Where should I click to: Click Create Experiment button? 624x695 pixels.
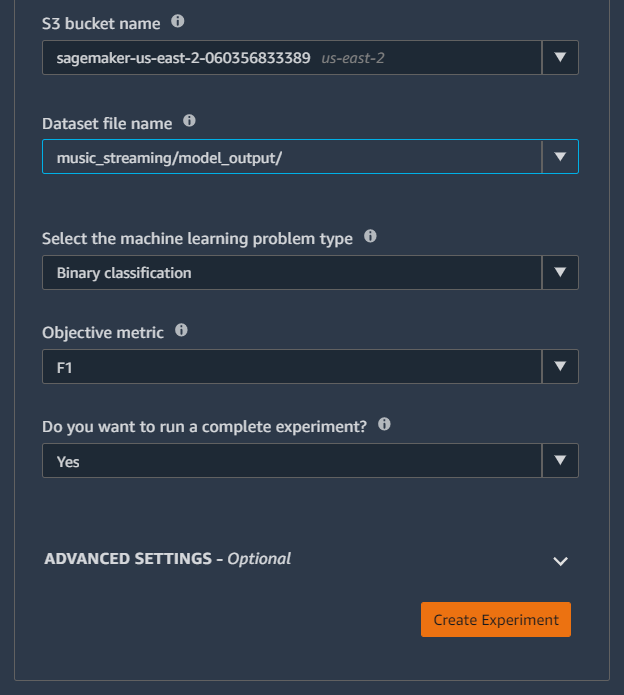click(496, 619)
